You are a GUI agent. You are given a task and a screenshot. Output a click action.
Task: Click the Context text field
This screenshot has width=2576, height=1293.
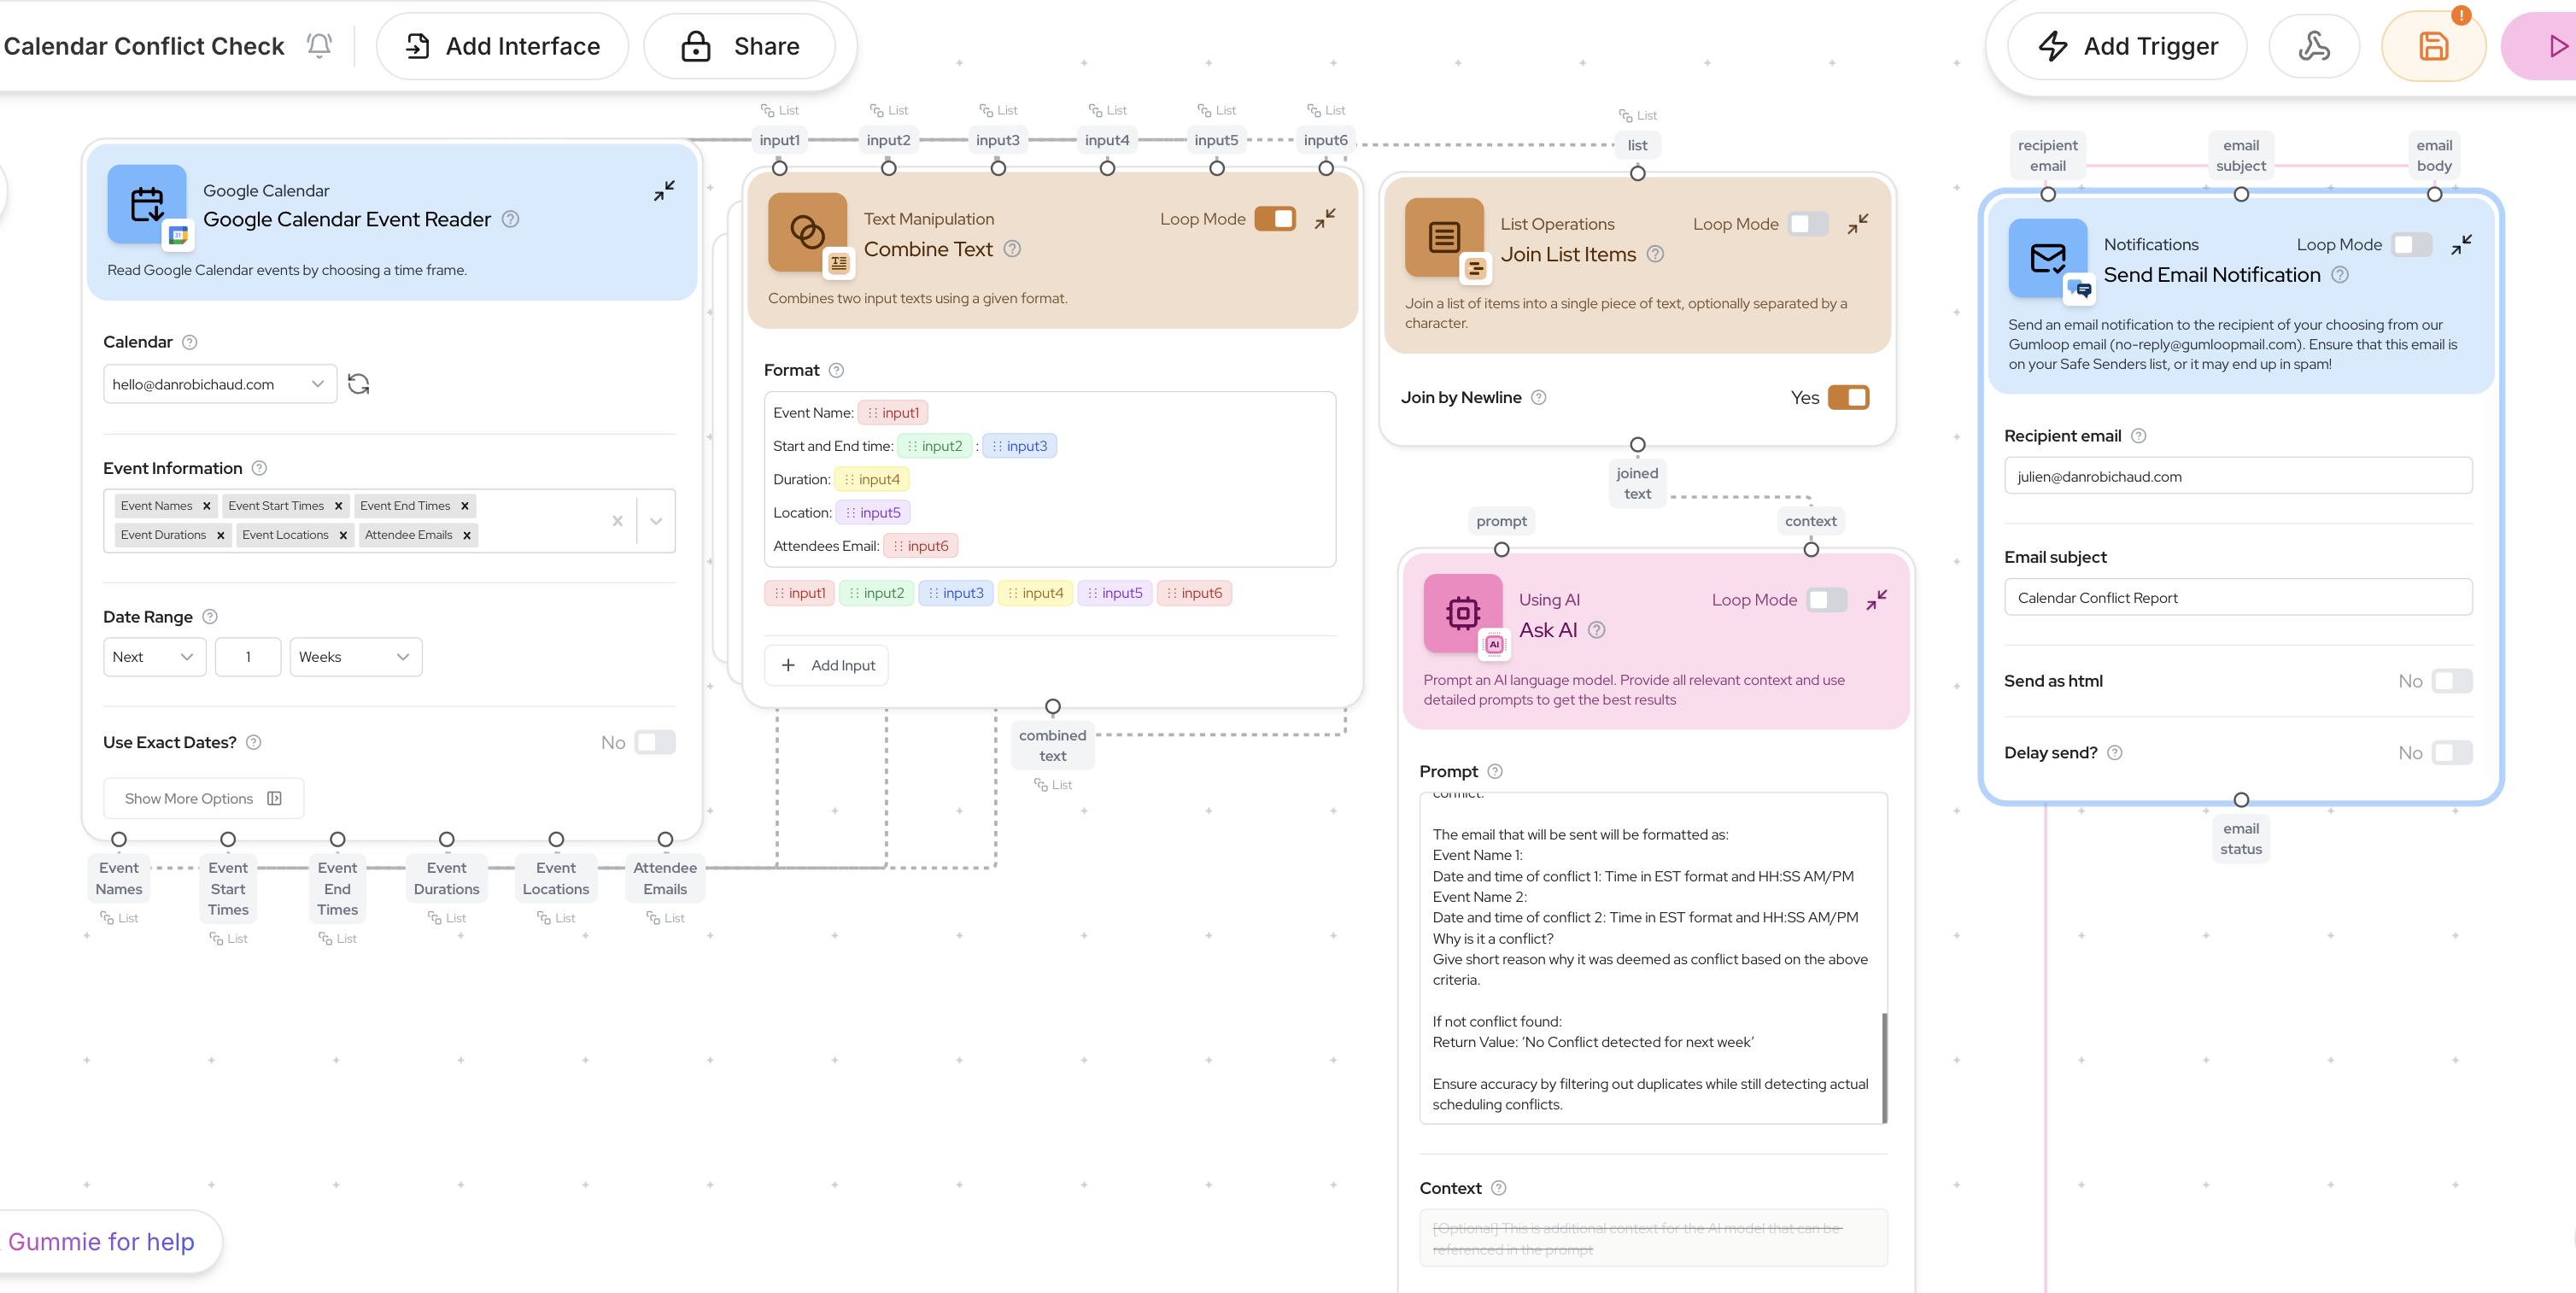pyautogui.click(x=1652, y=1238)
